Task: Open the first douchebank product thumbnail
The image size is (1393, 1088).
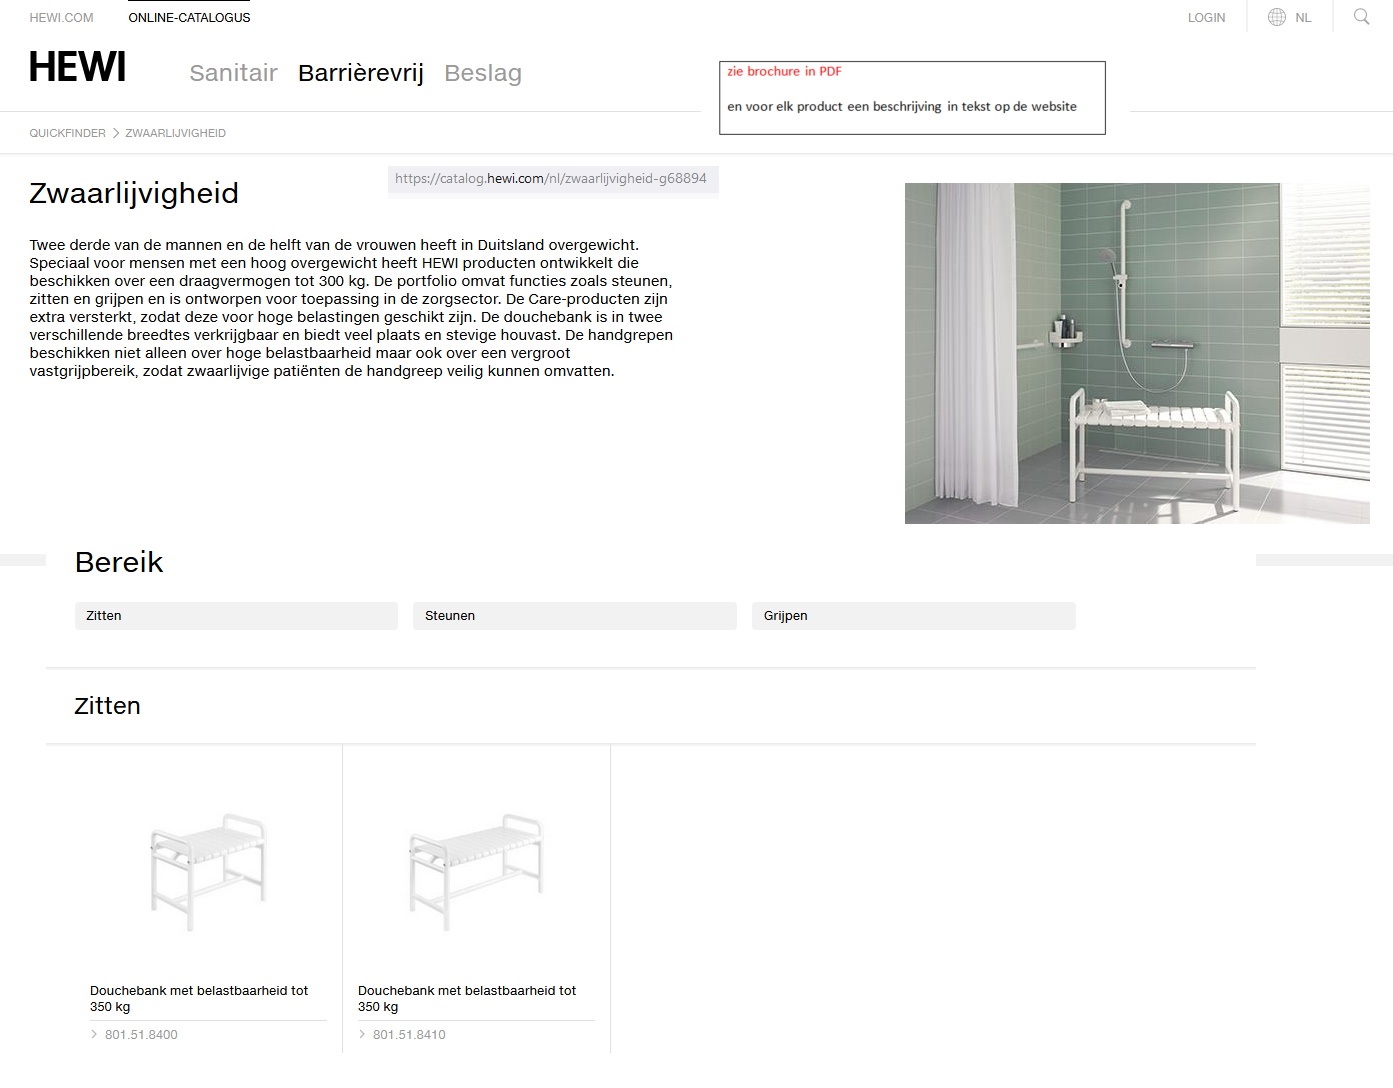Action: coord(208,872)
